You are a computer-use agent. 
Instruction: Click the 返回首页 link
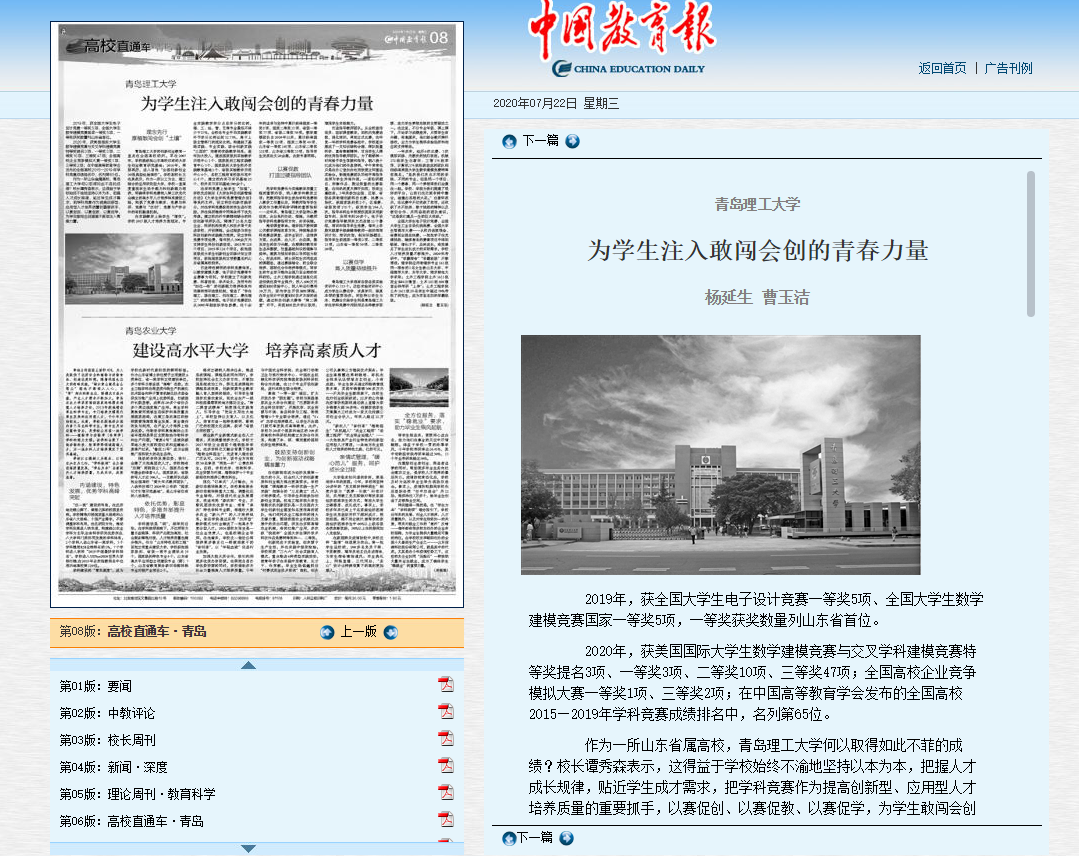coord(942,69)
